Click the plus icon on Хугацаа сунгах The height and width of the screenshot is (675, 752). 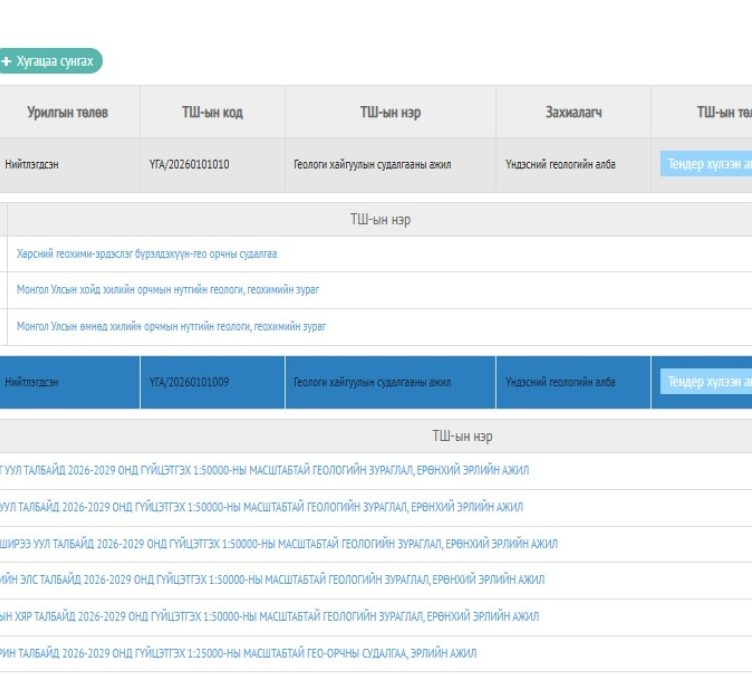7,62
